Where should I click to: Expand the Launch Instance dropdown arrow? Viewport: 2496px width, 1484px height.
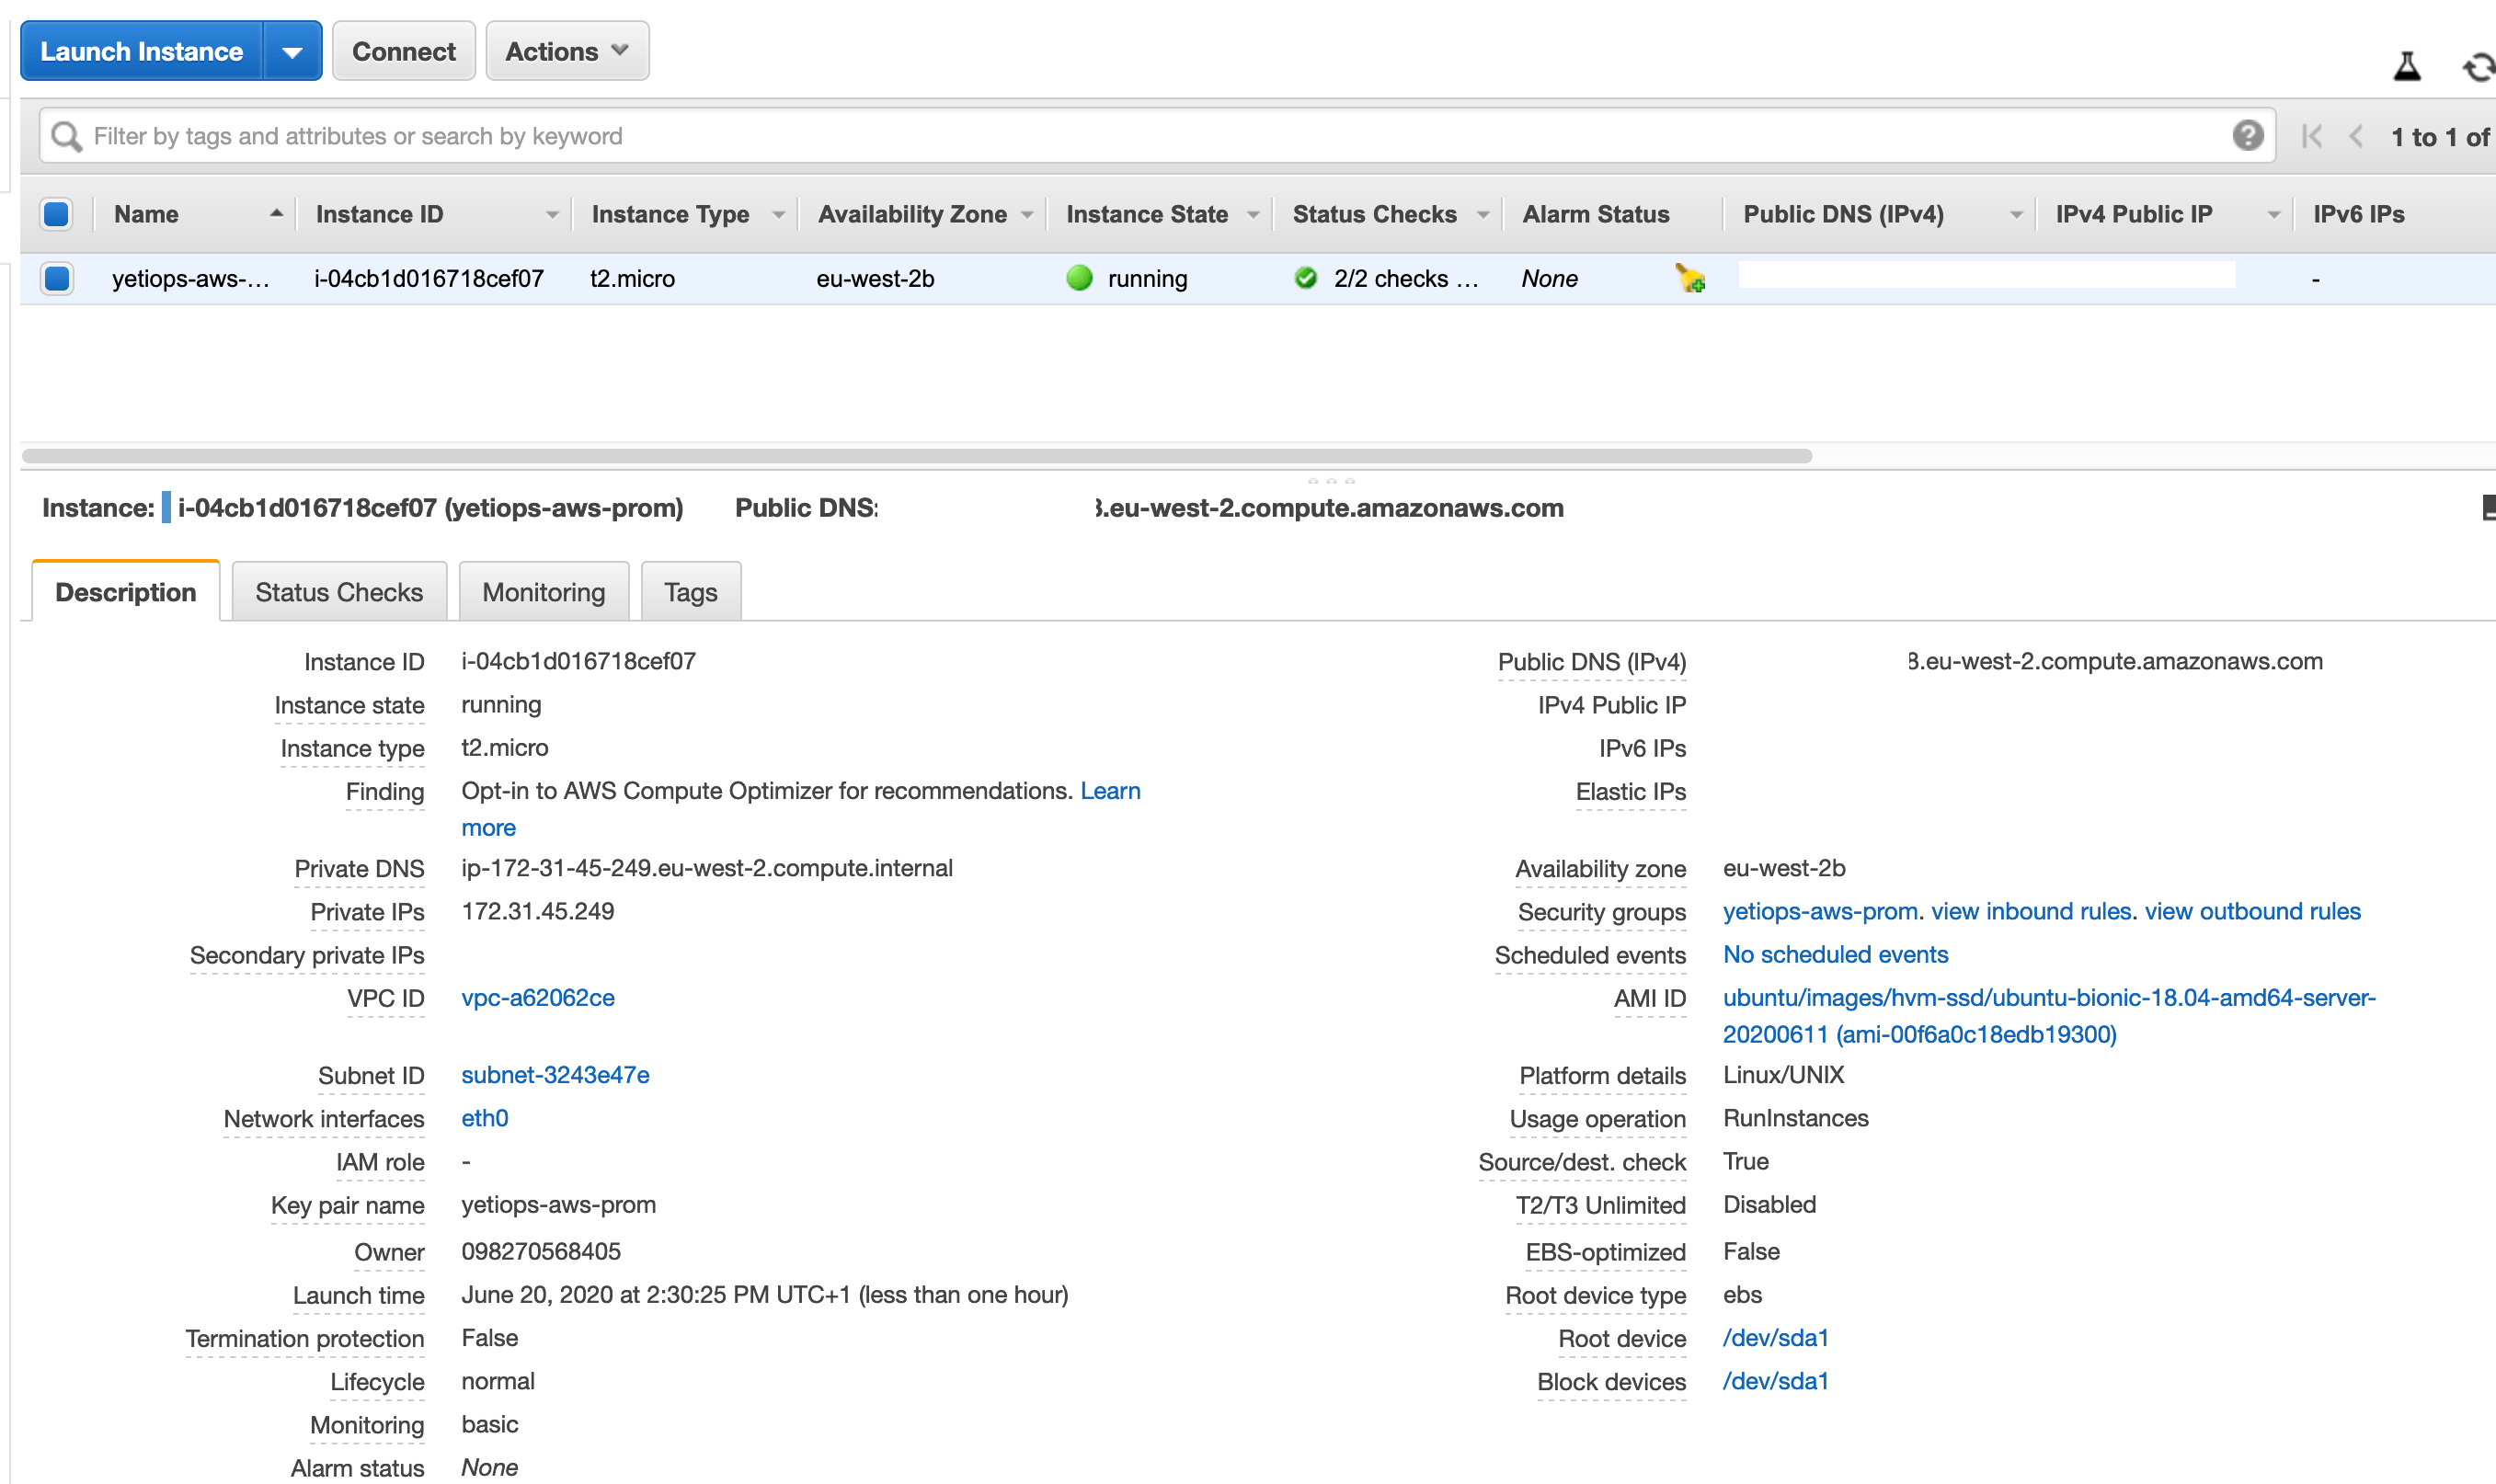pyautogui.click(x=291, y=50)
